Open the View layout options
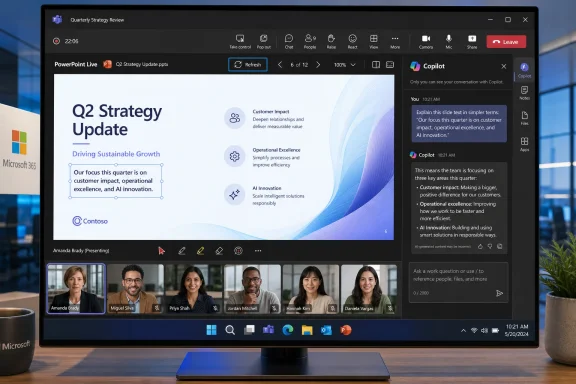 point(374,42)
